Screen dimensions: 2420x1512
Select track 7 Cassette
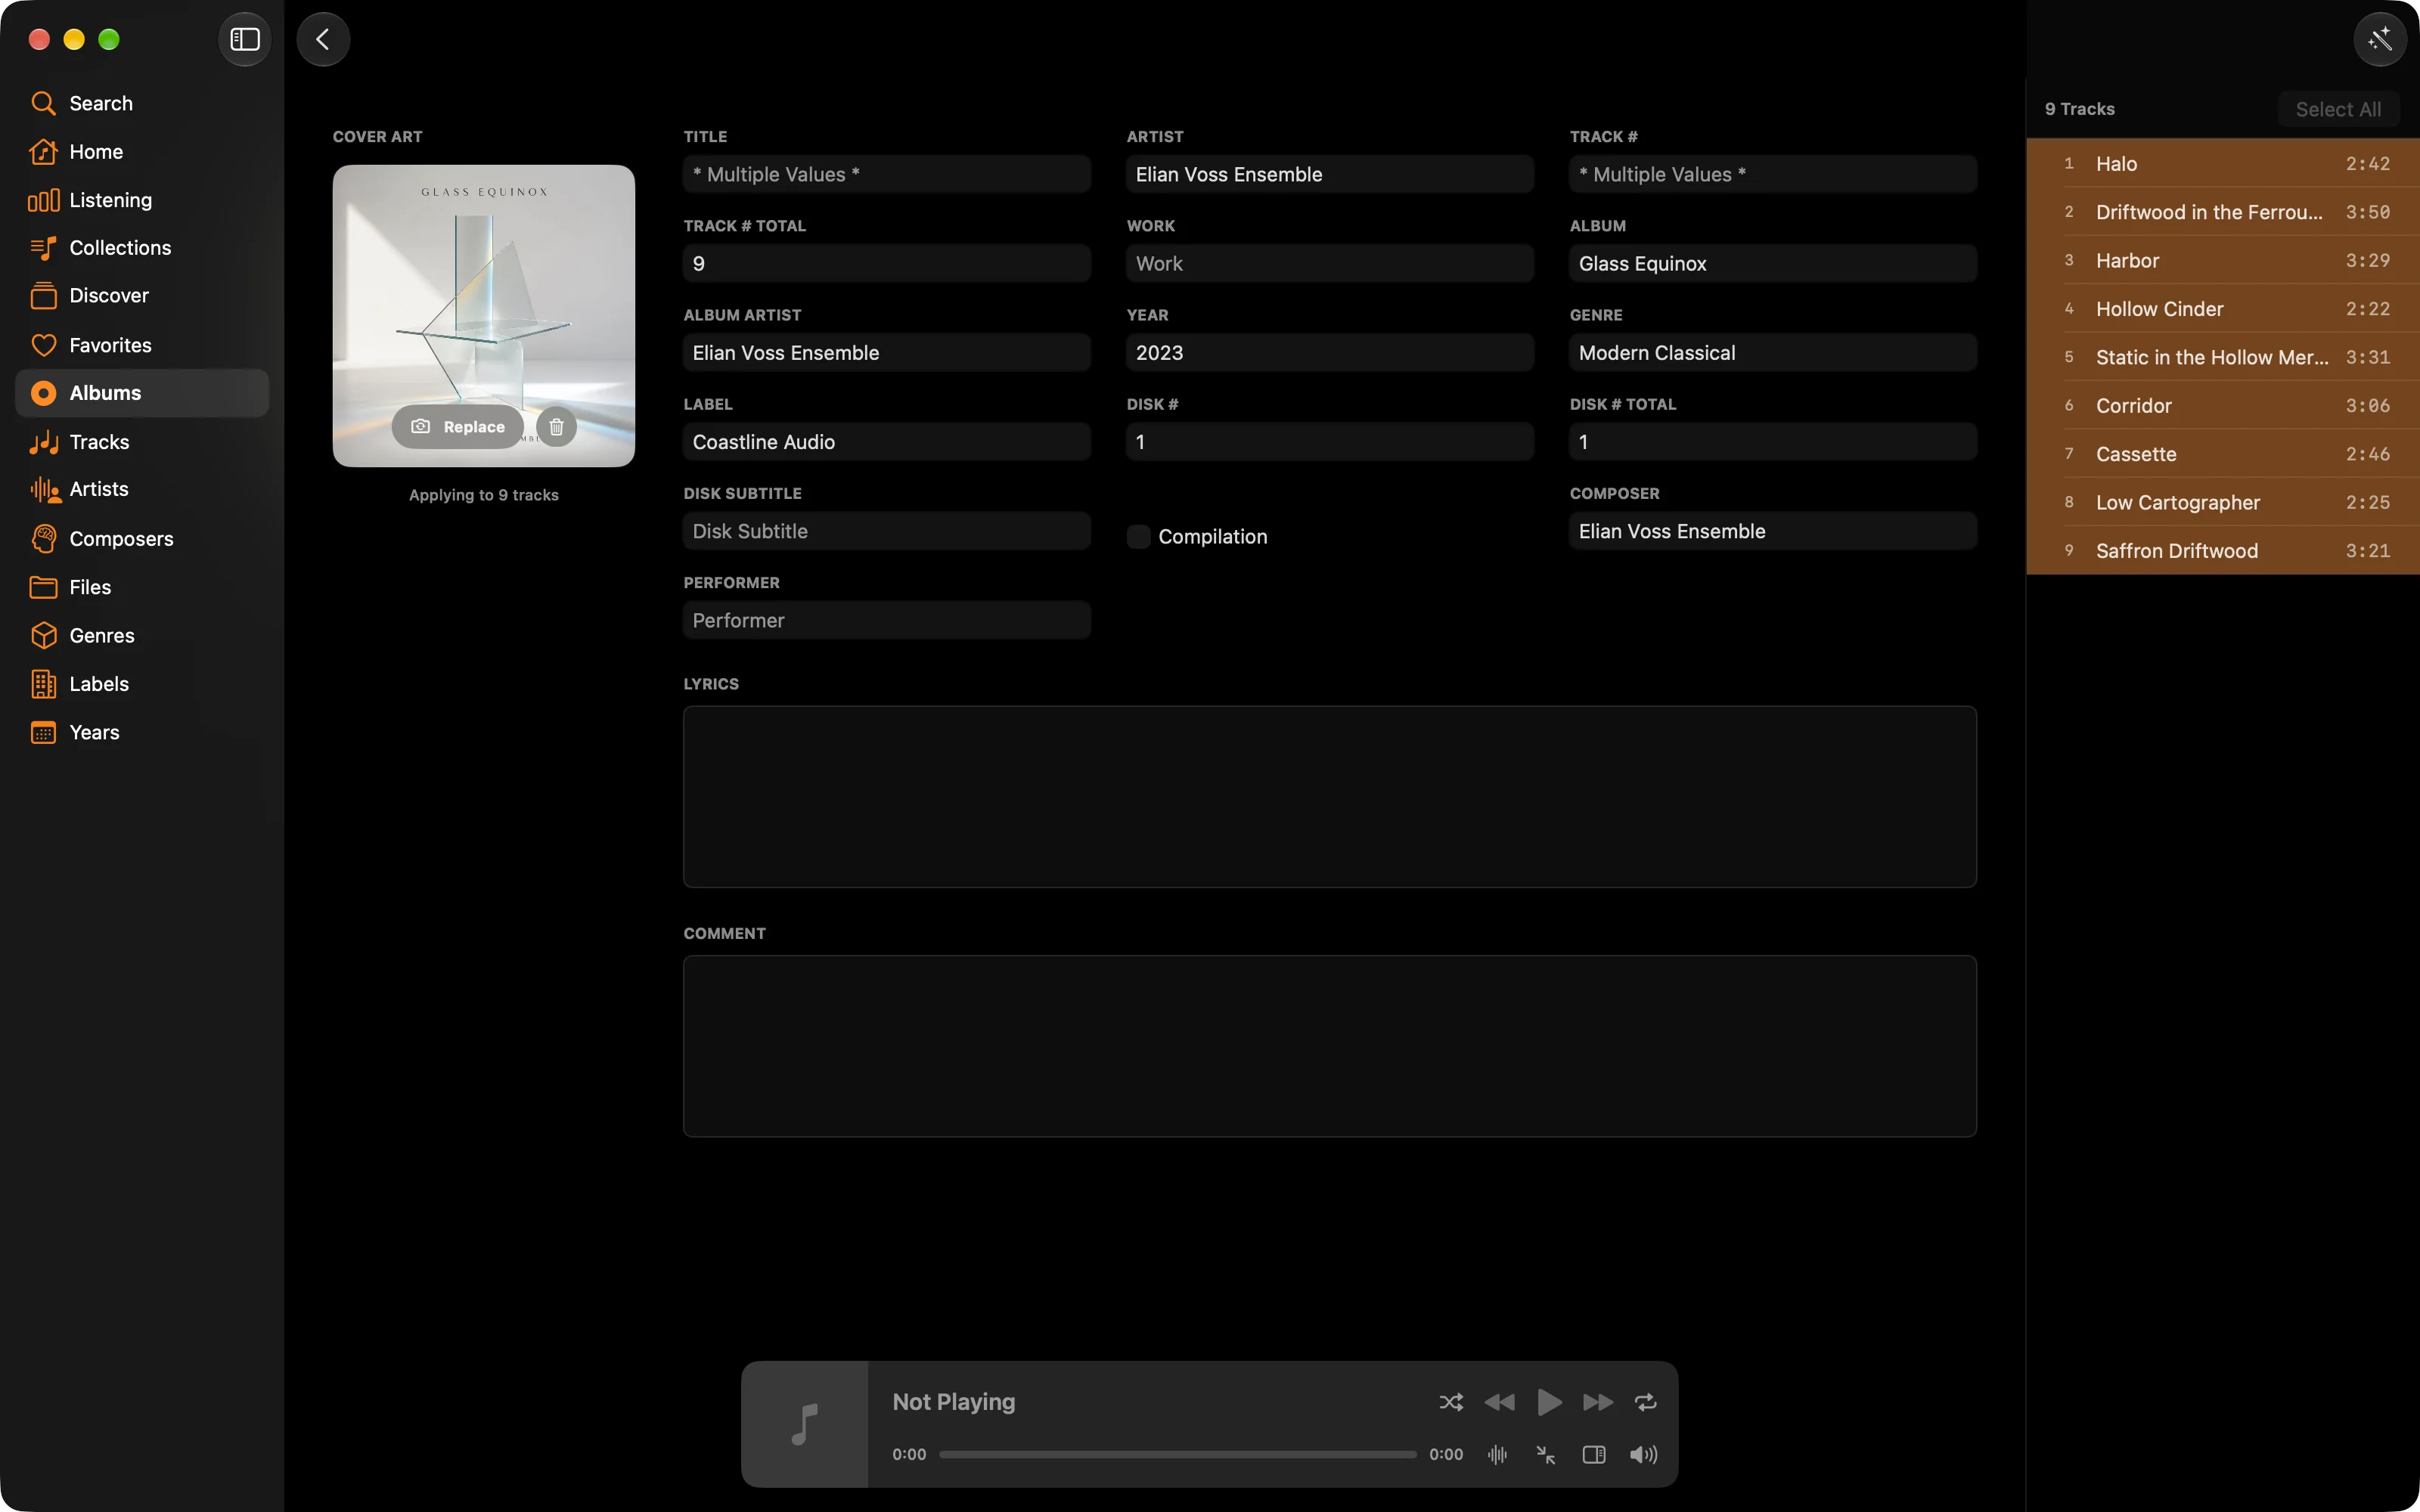click(2222, 454)
